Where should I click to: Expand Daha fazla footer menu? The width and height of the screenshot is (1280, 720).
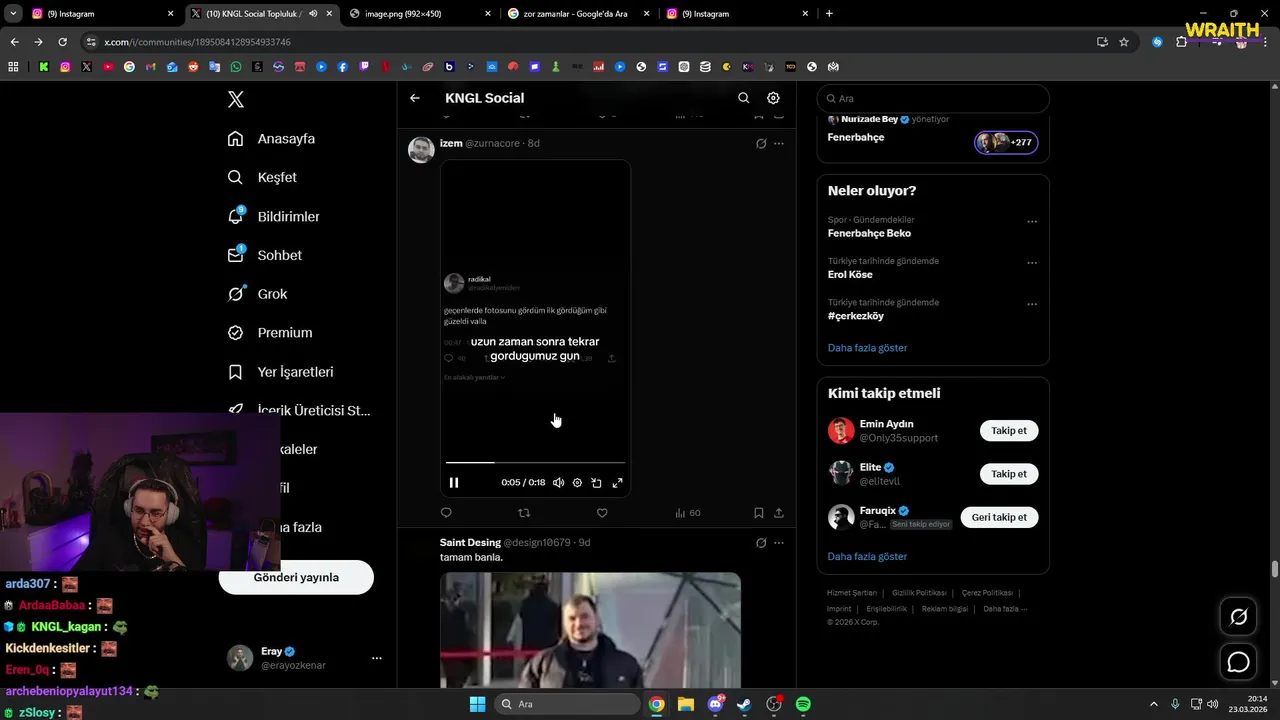(1005, 609)
